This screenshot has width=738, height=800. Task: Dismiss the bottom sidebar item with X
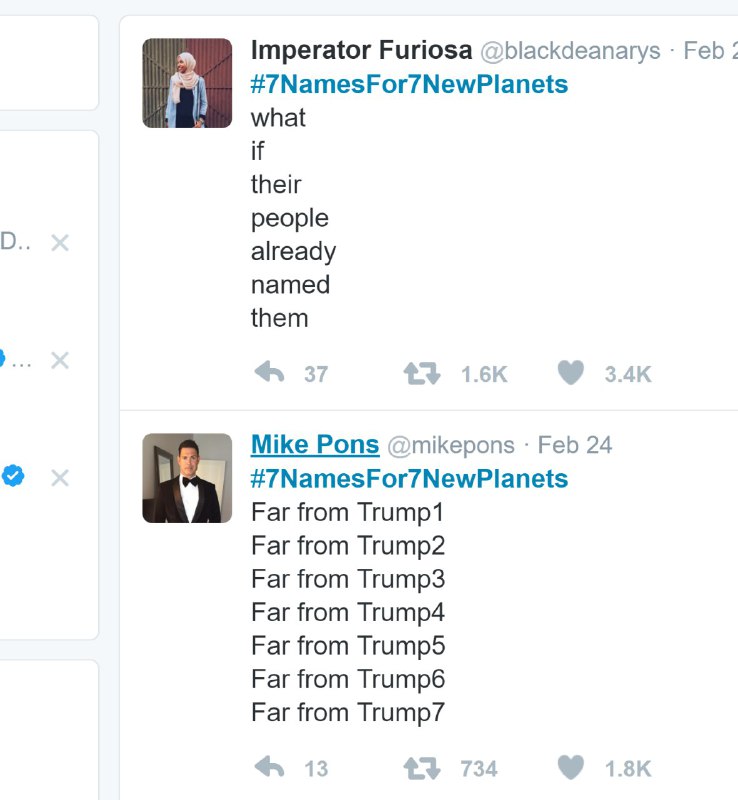(60, 478)
